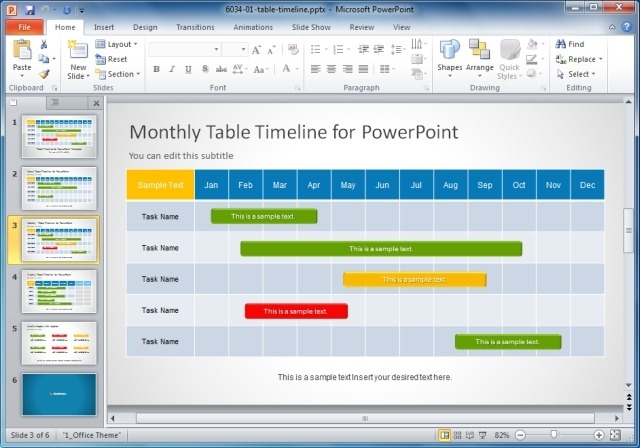The height and width of the screenshot is (448, 640).
Task: Justify text alignment
Action: (363, 69)
